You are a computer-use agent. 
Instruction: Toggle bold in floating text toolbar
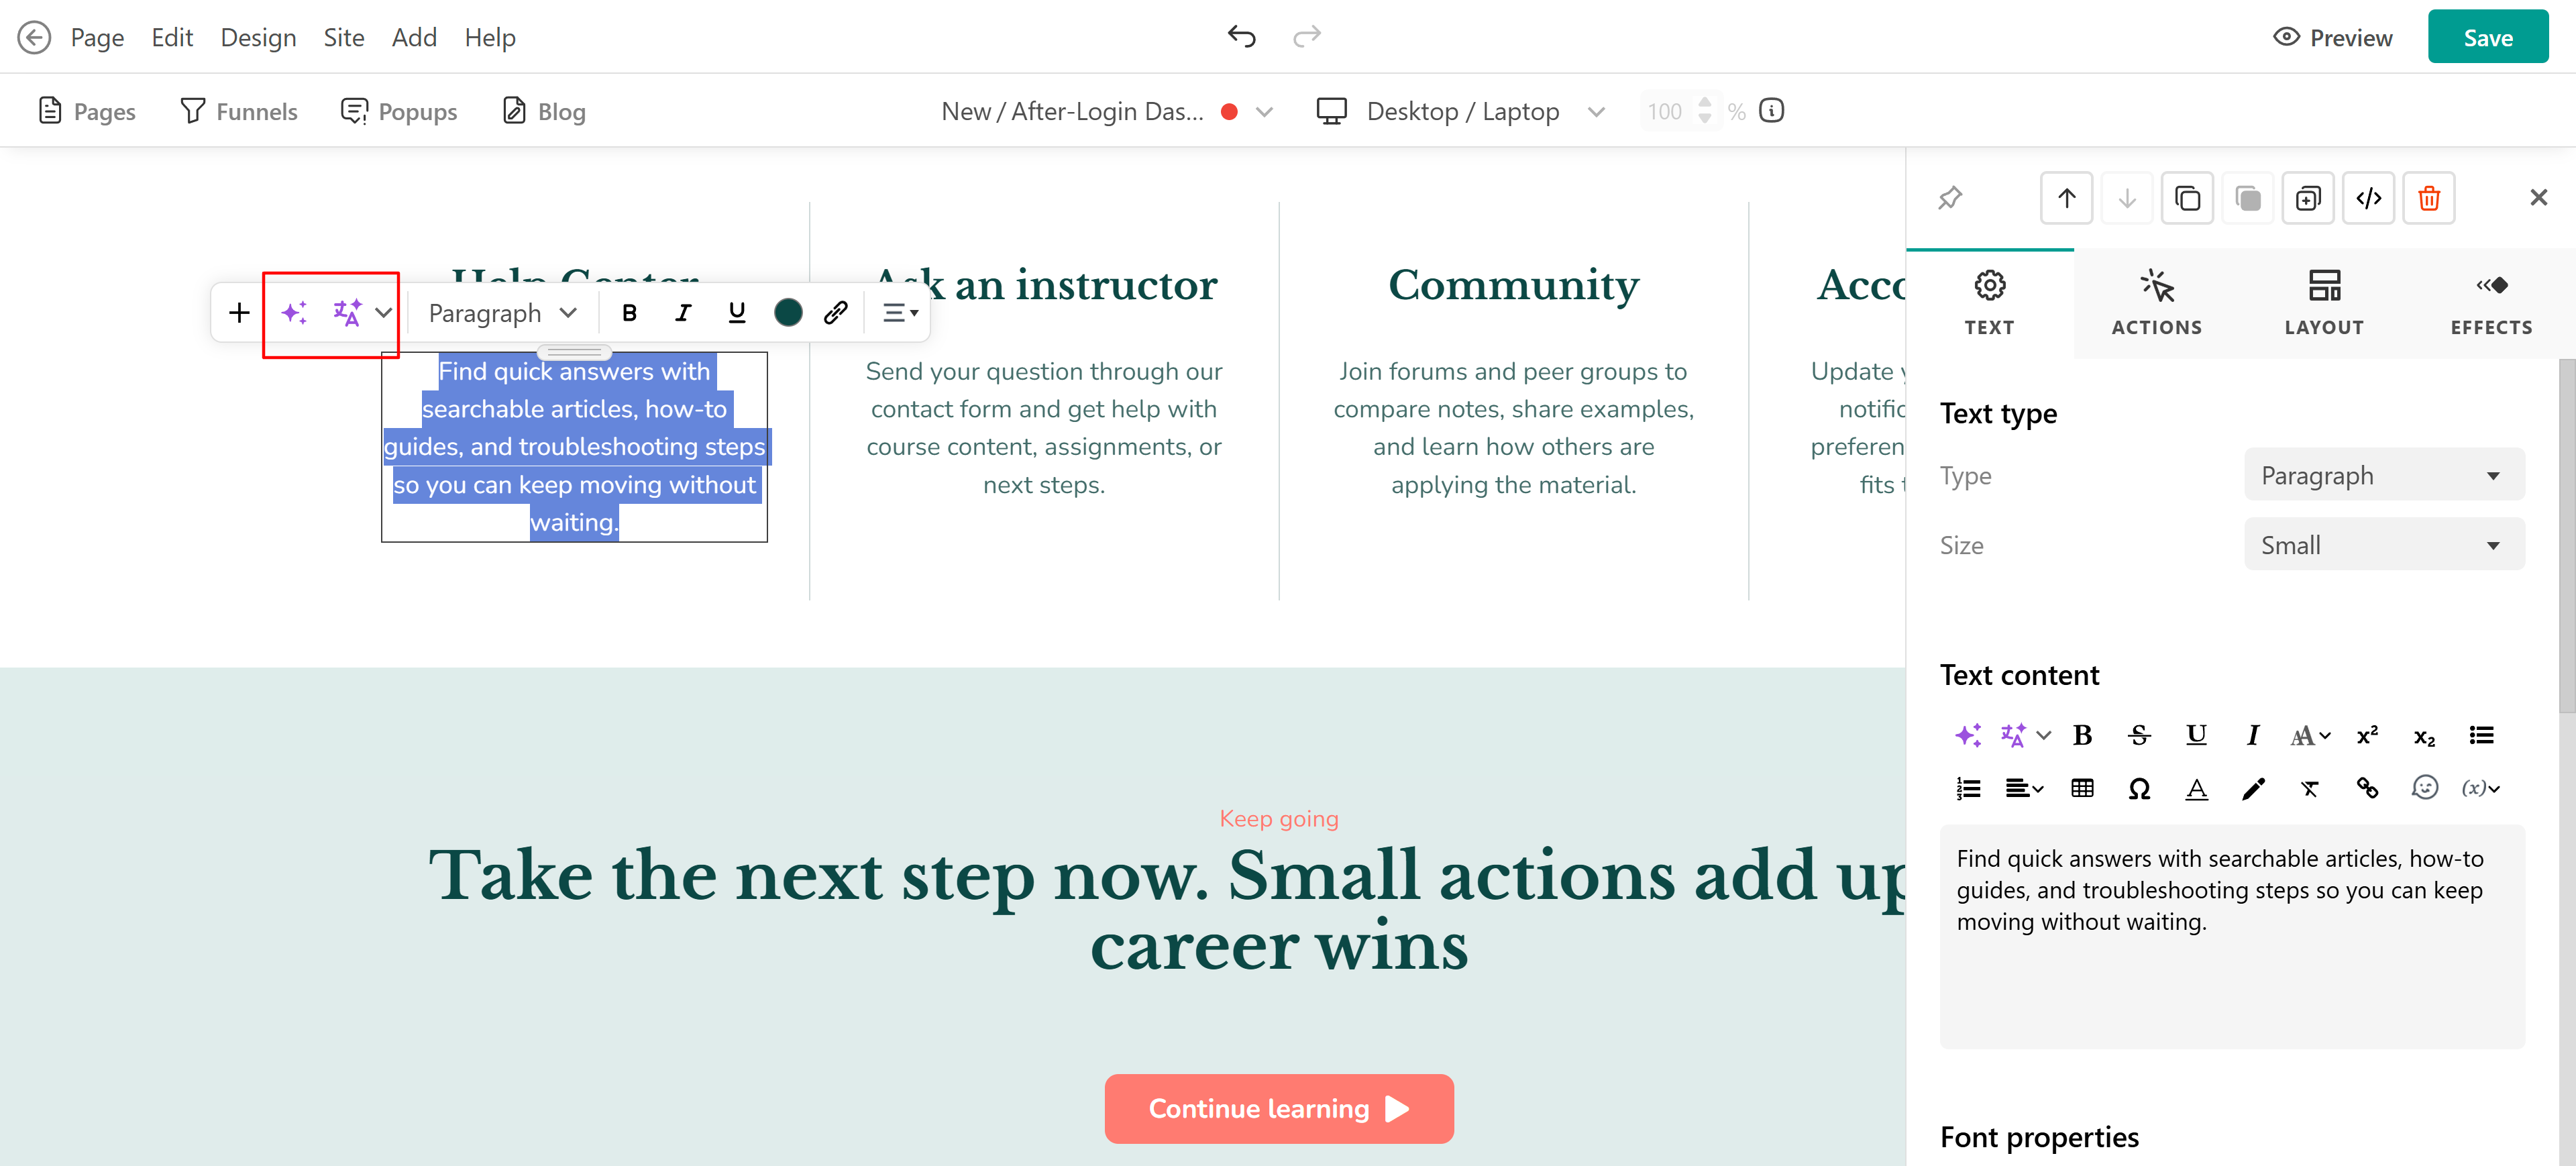pyautogui.click(x=629, y=313)
